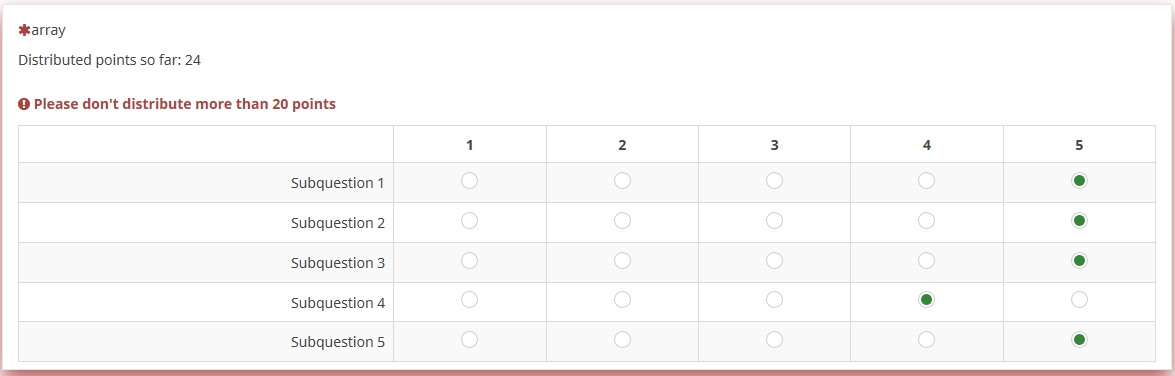
Task: Set Subquestion 3 to rating 4
Action: pos(926,261)
